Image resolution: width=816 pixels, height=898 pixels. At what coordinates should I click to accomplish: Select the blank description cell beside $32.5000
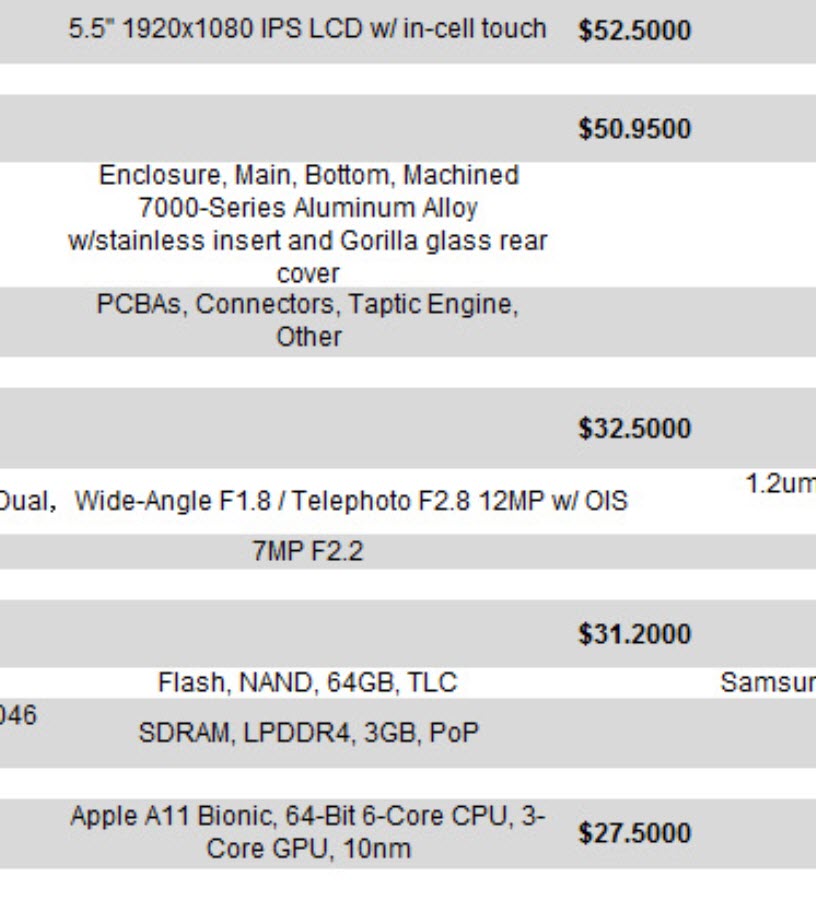tap(307, 429)
